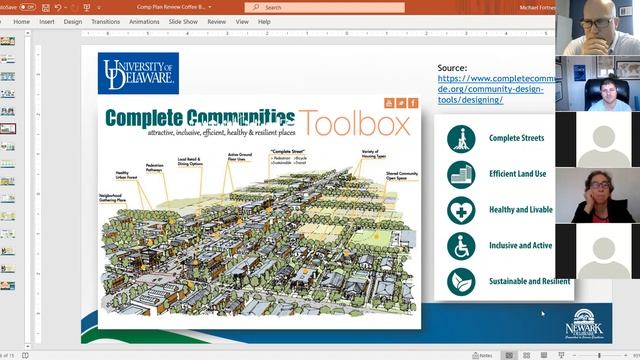Start Slide Show from status bar icon
This screenshot has width=640, height=360.
[x=562, y=356]
